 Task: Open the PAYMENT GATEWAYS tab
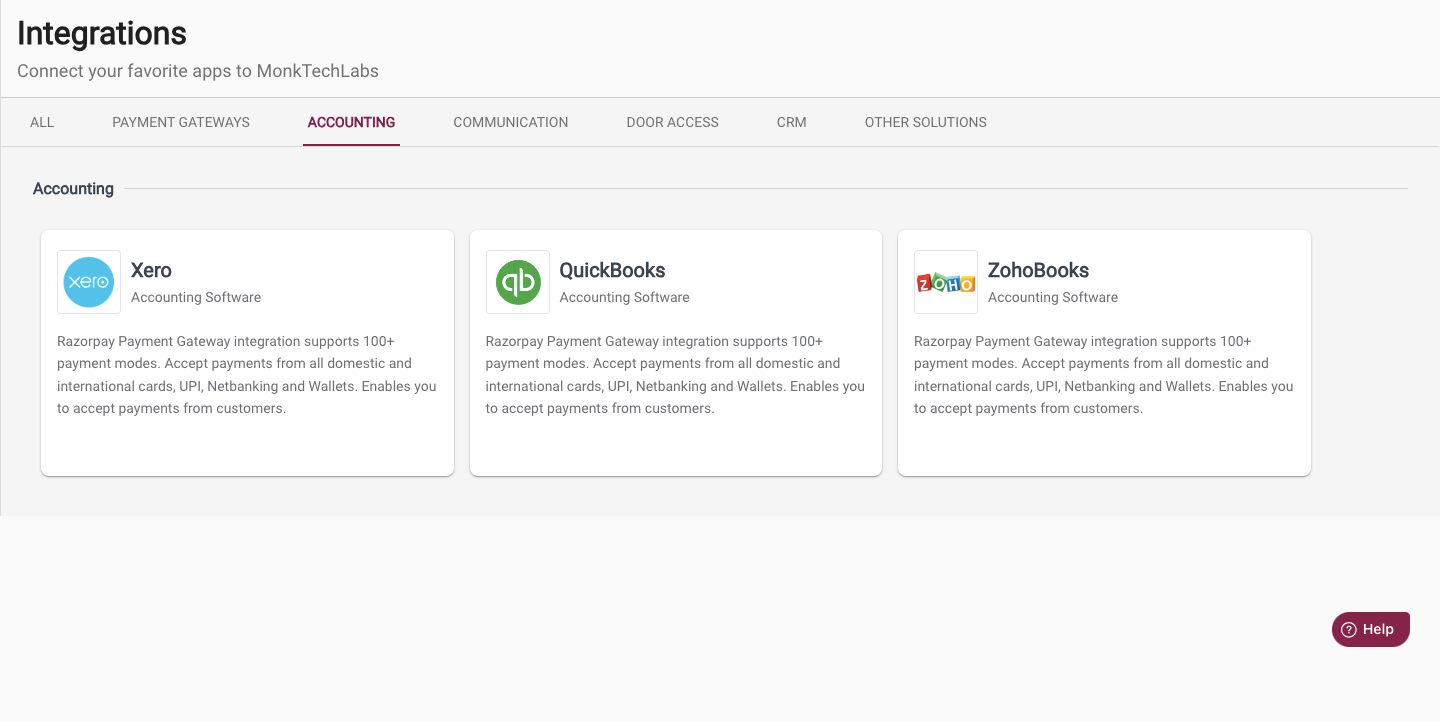(181, 122)
